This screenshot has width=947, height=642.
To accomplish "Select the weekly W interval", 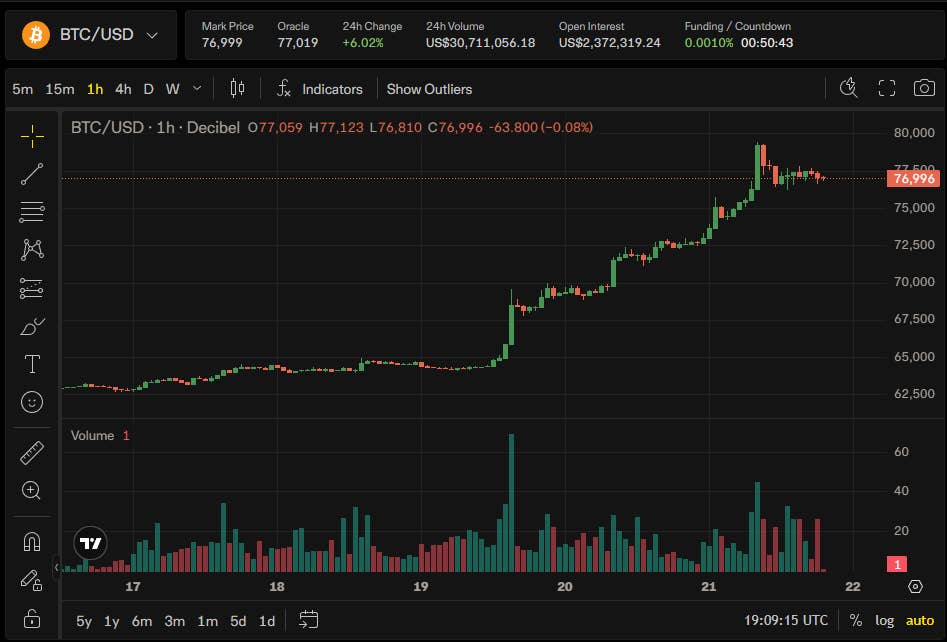I will tap(173, 89).
